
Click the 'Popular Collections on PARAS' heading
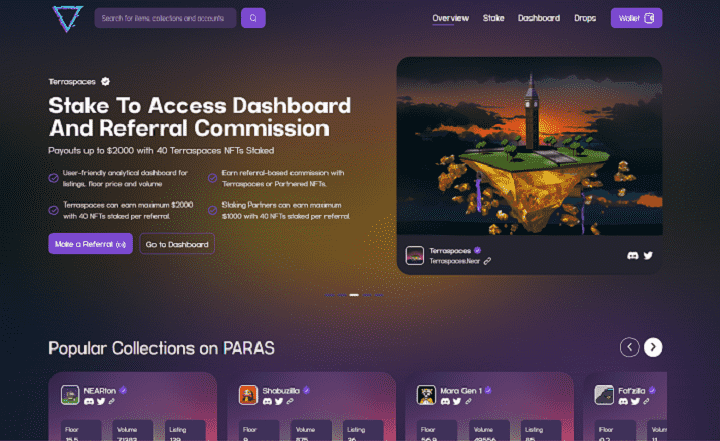pos(161,348)
